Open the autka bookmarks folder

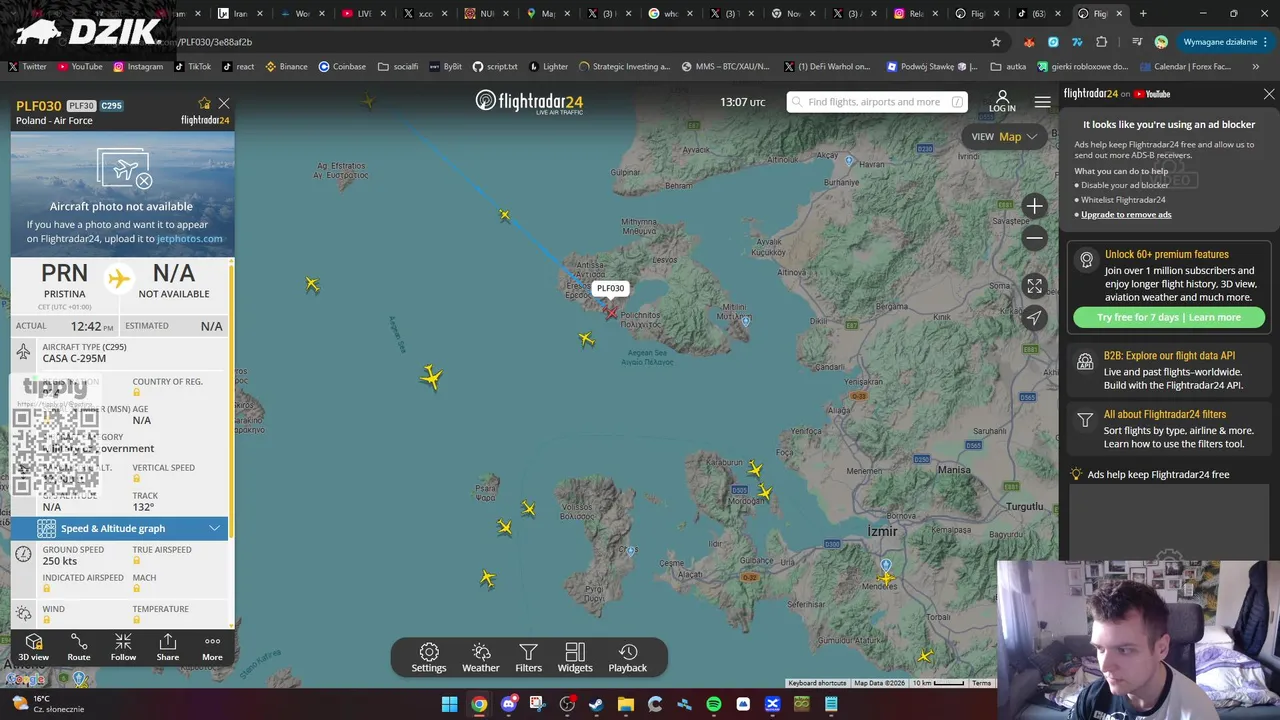click(1009, 66)
